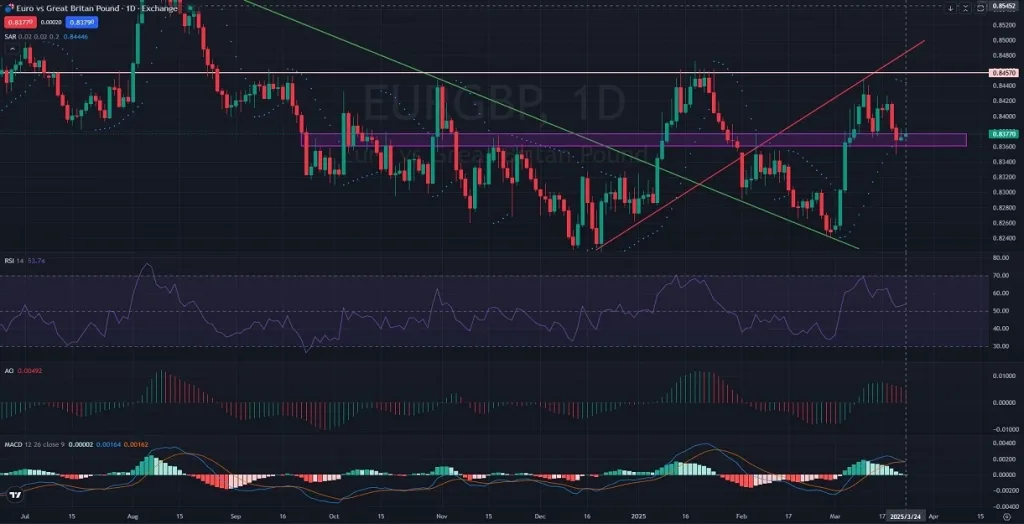Screen dimensions: 1024x524
Task: Click the down-arrow icon at chart top
Action: (x=951, y=8)
